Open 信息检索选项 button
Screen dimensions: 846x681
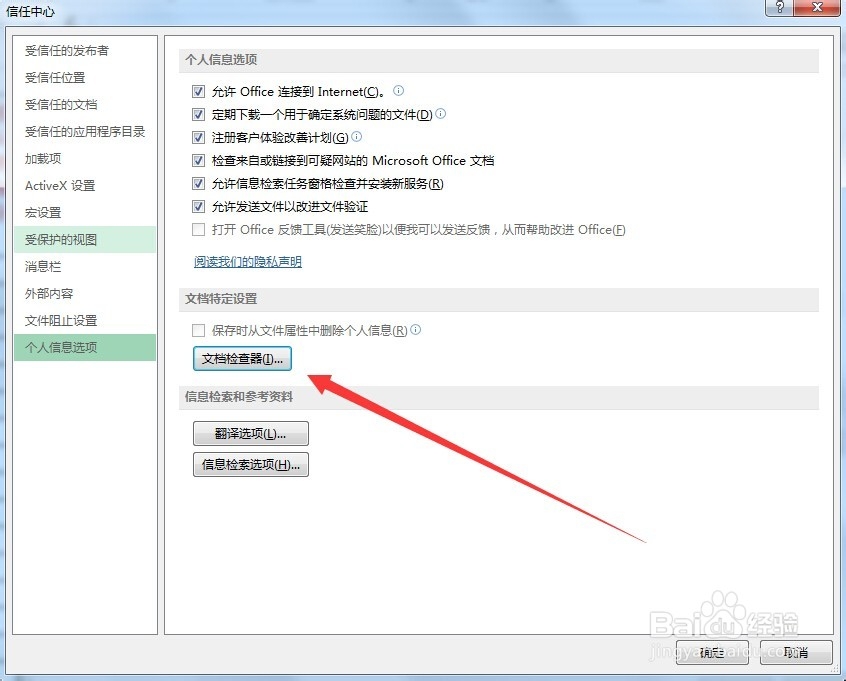tap(251, 465)
